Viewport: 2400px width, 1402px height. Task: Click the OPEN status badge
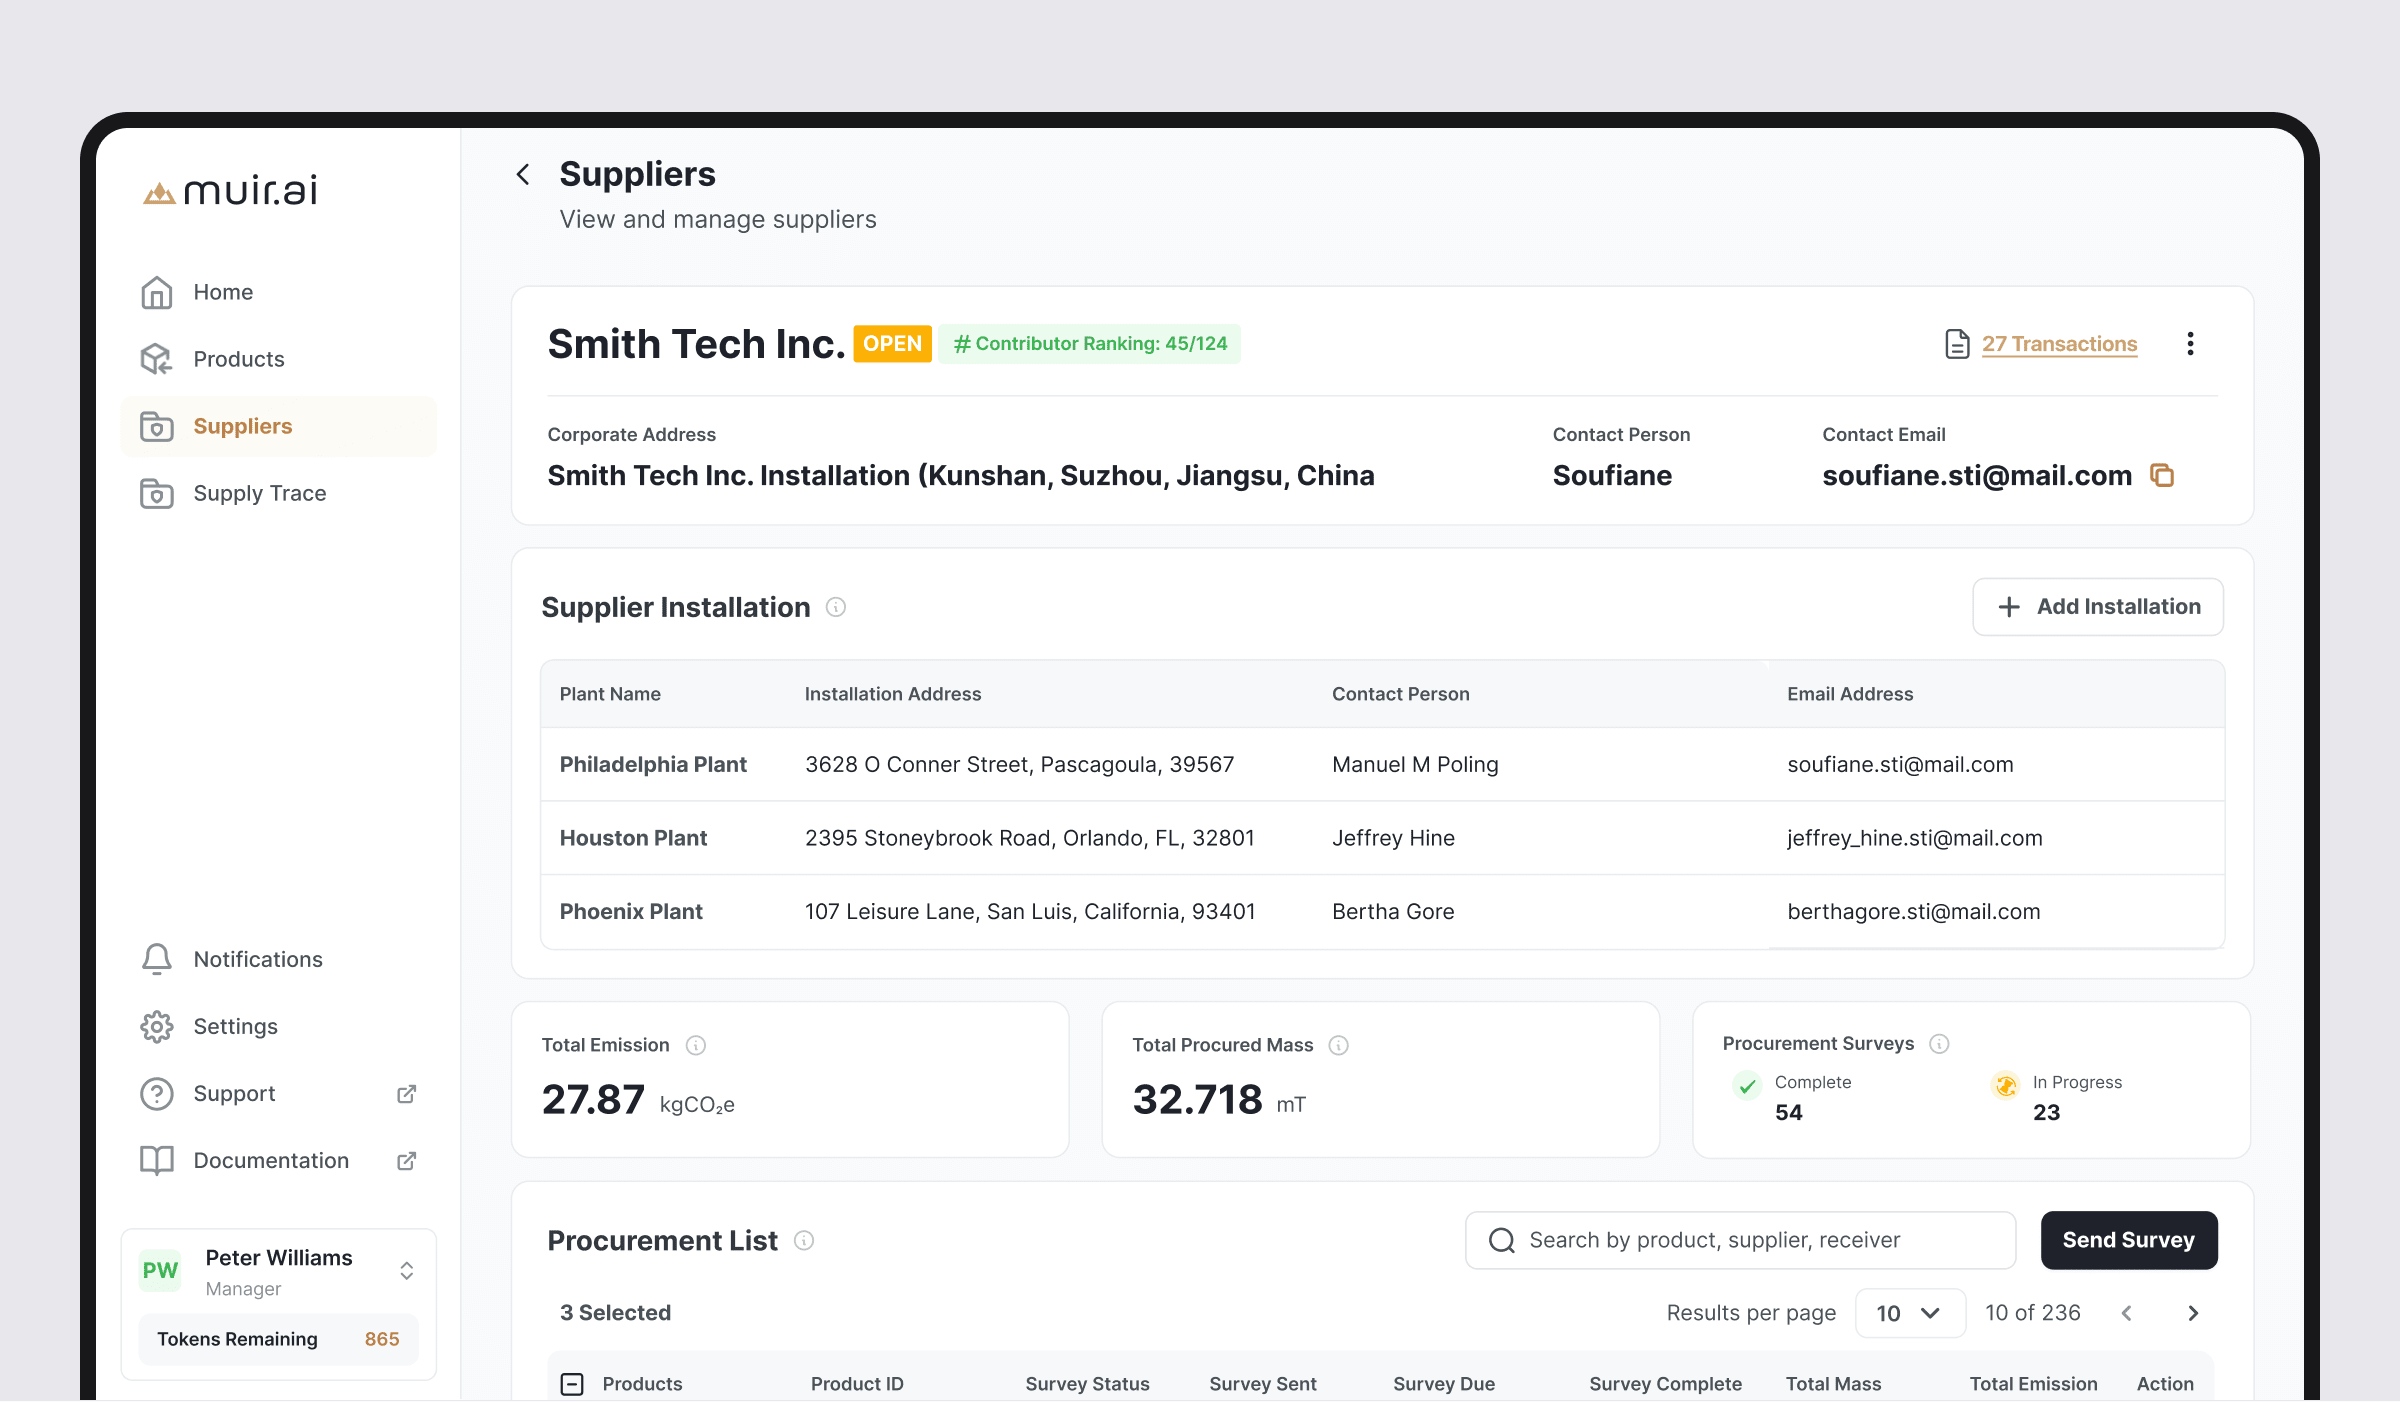(x=892, y=344)
